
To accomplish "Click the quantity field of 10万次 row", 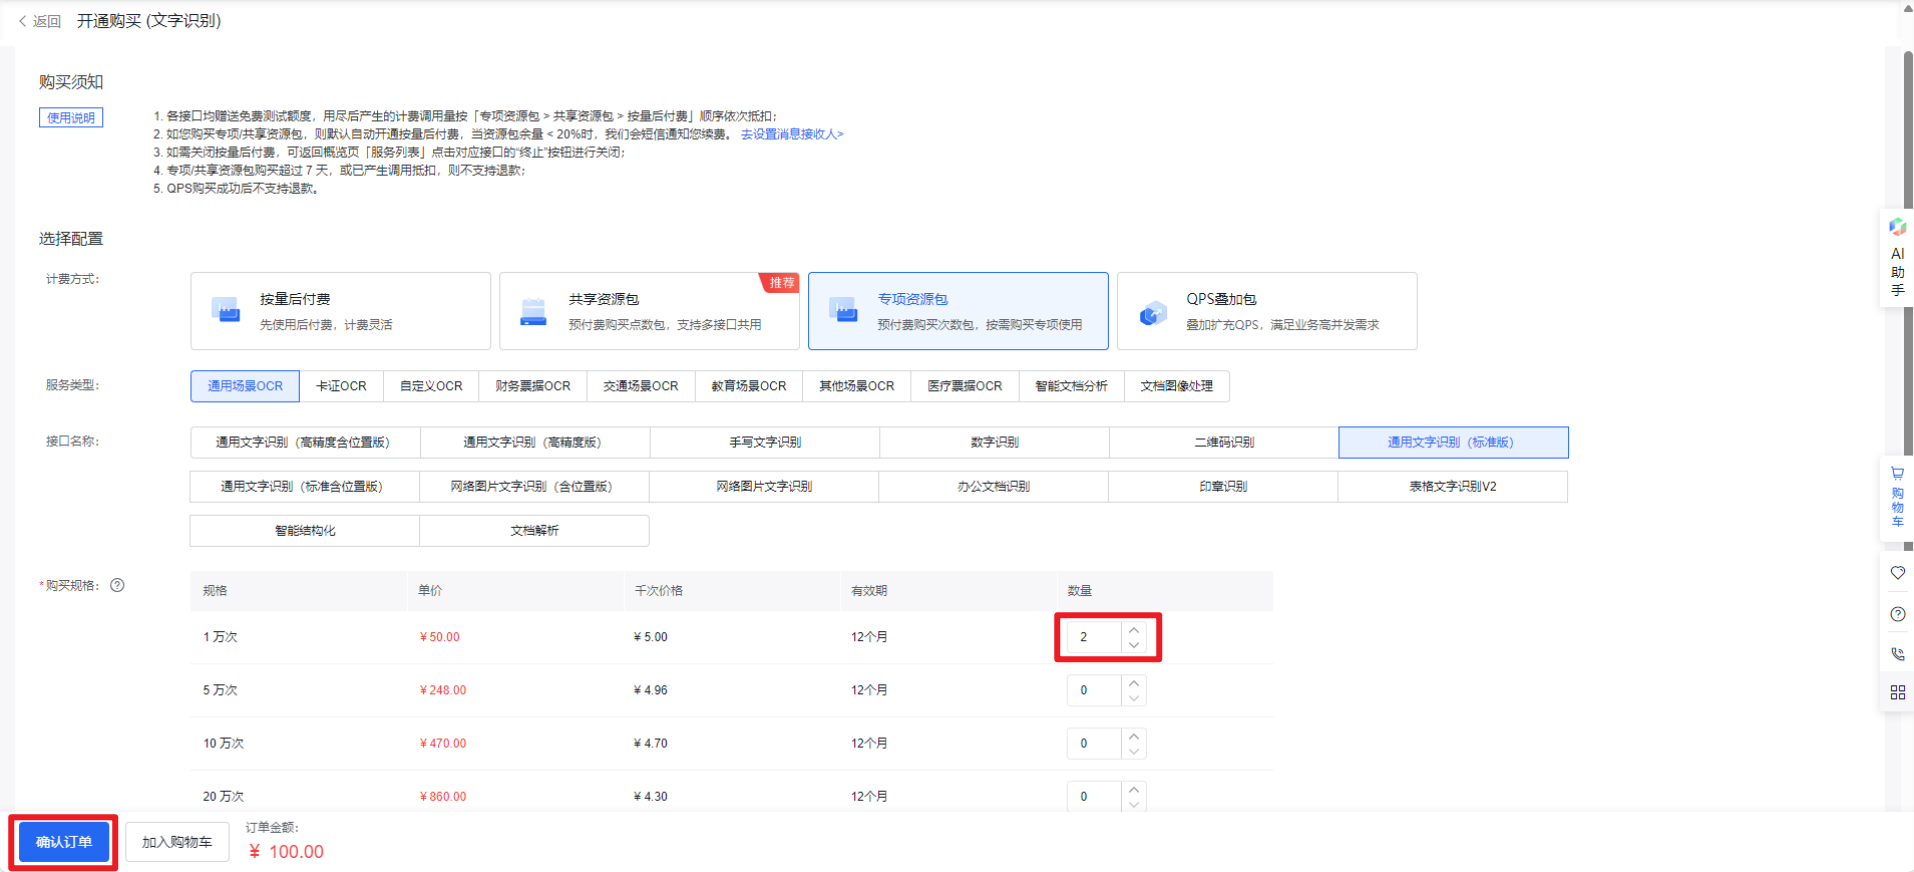I will 1094,743.
